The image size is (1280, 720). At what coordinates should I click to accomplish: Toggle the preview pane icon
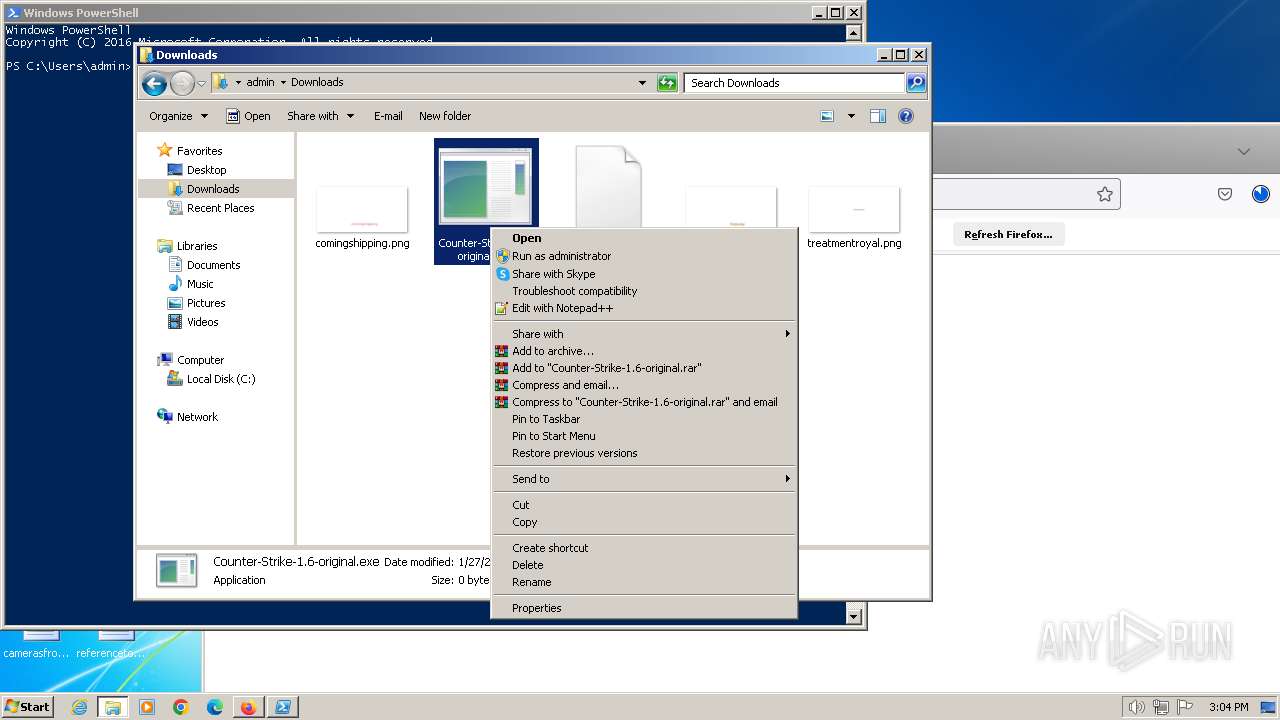pos(878,116)
